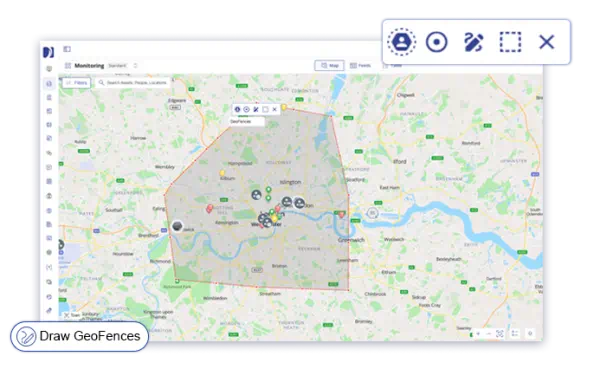Toggle the sidebar collapse icon in header
This screenshot has width=600, height=369.
[x=67, y=49]
